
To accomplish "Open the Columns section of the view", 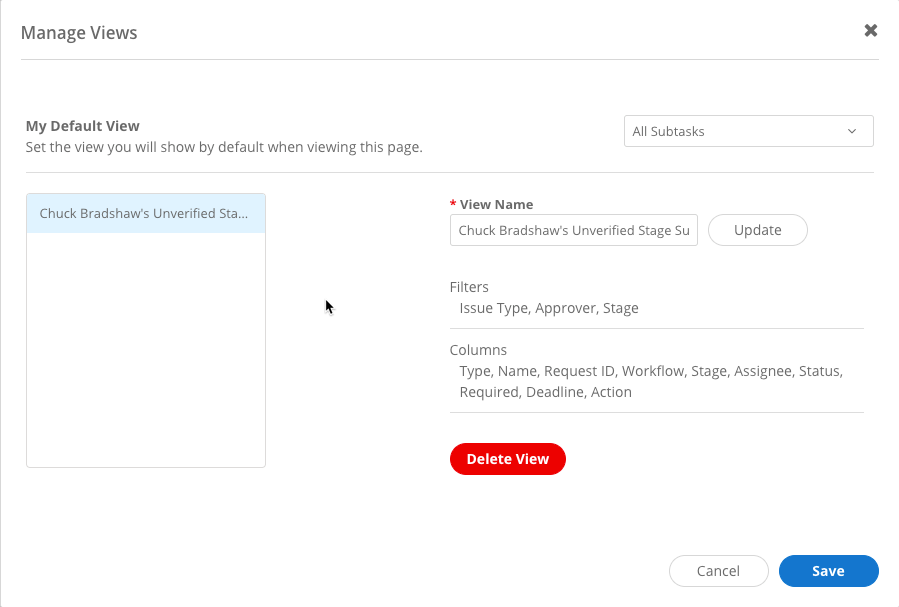I will click(478, 350).
